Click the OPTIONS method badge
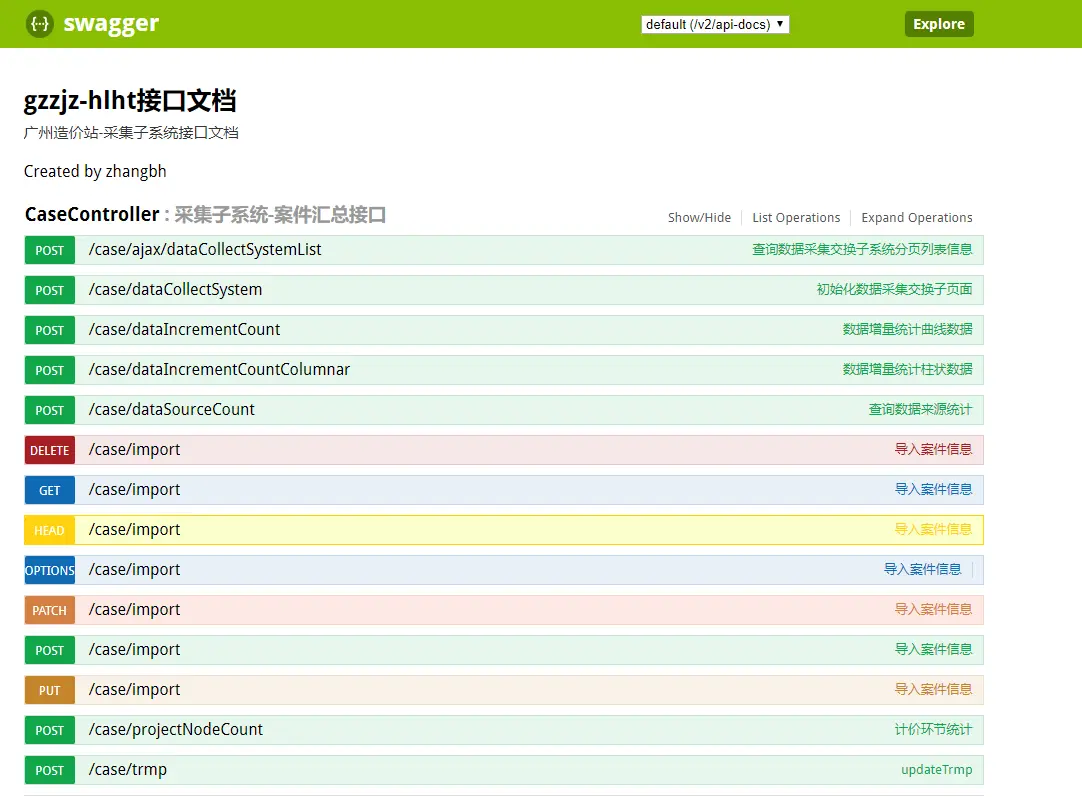Image resolution: width=1082 pixels, height=797 pixels. [x=50, y=571]
